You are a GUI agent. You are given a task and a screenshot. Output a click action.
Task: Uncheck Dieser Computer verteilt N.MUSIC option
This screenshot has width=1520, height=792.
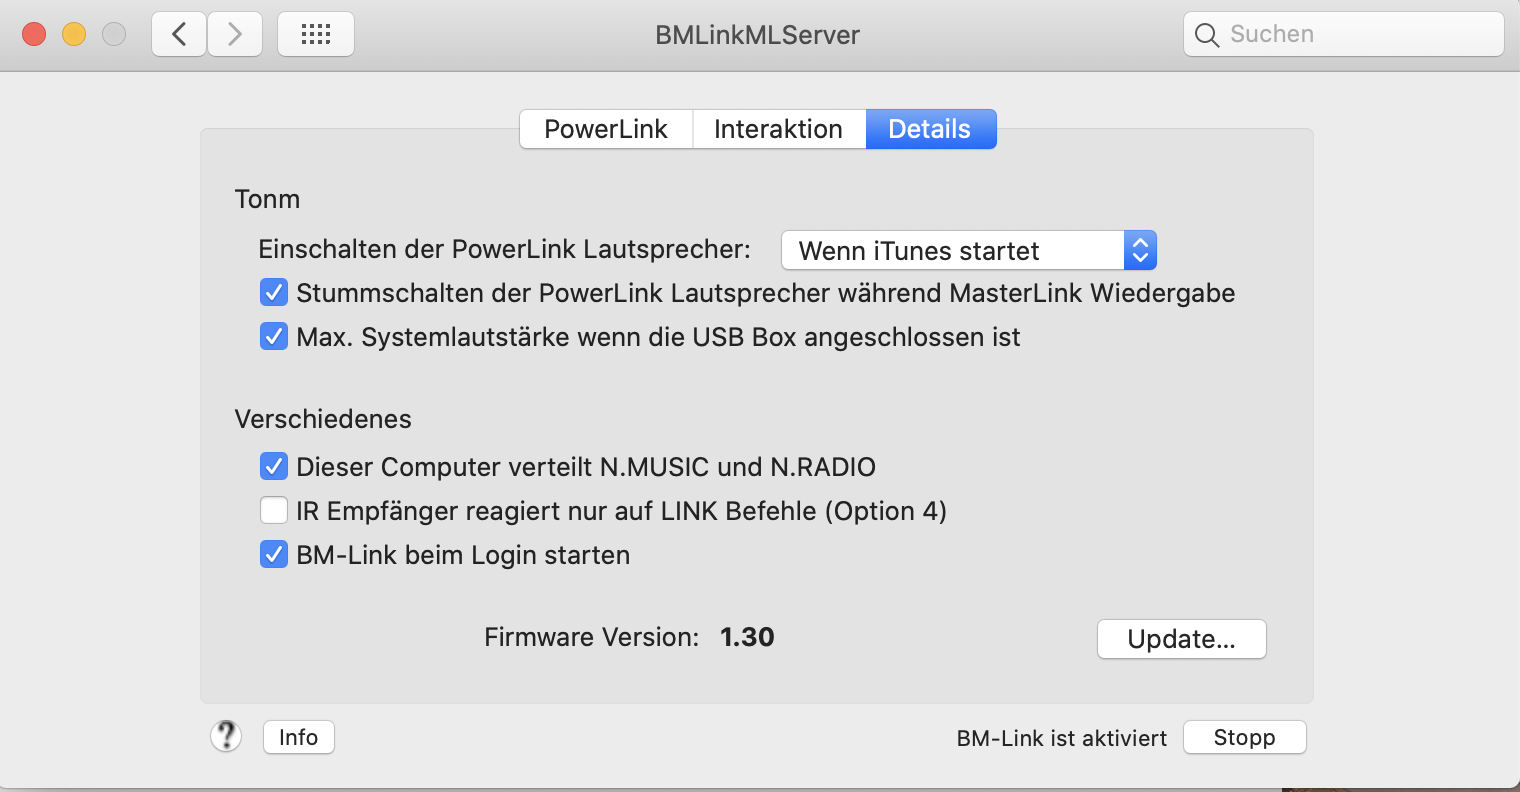click(x=274, y=467)
